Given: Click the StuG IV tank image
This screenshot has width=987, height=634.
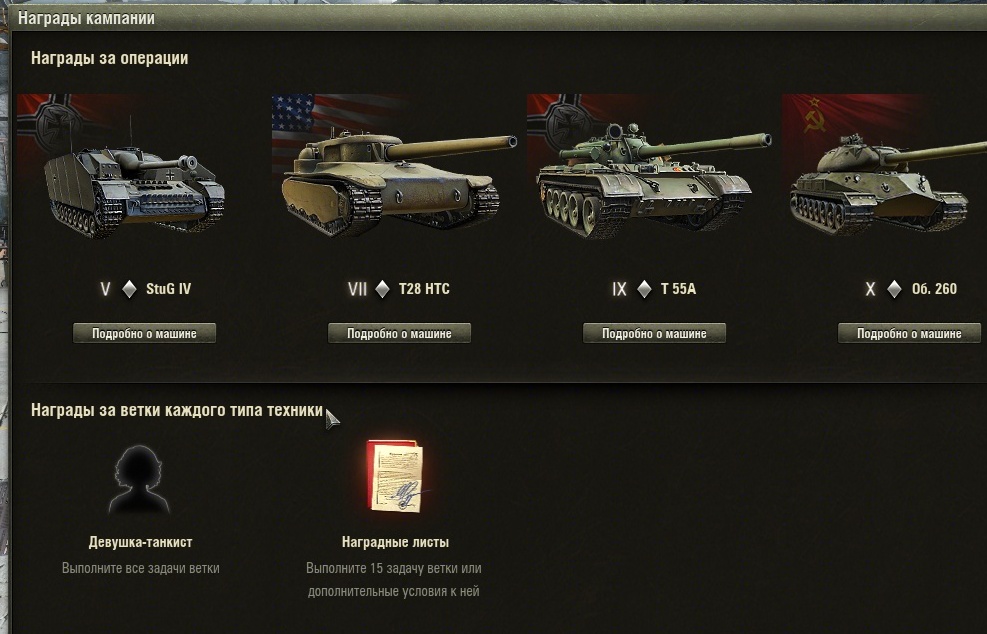Looking at the screenshot, I should 134,188.
